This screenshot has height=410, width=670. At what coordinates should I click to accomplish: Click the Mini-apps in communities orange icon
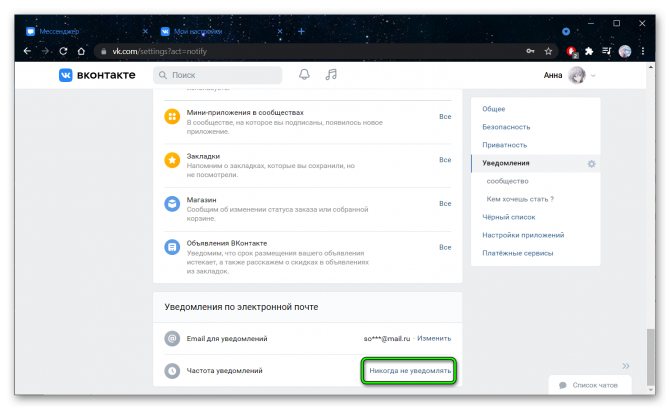[x=172, y=116]
